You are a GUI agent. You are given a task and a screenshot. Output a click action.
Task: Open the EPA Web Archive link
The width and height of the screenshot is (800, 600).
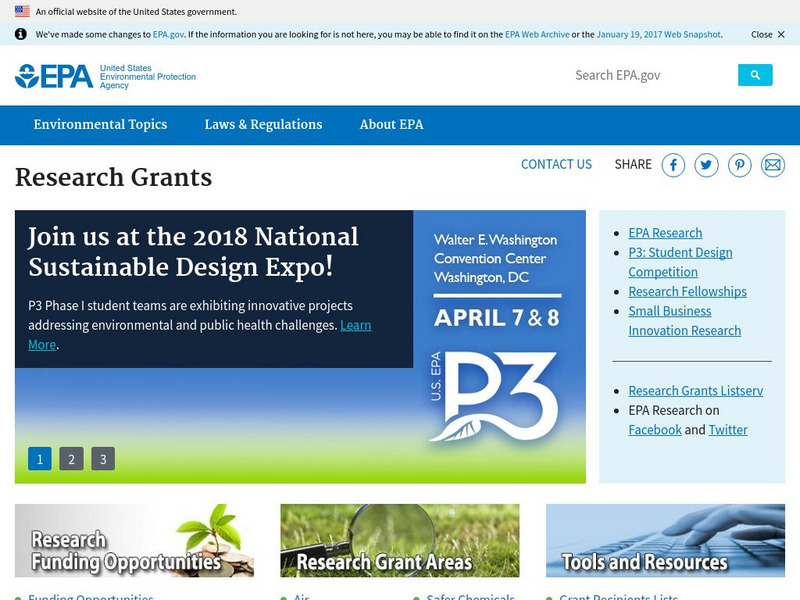point(537,35)
